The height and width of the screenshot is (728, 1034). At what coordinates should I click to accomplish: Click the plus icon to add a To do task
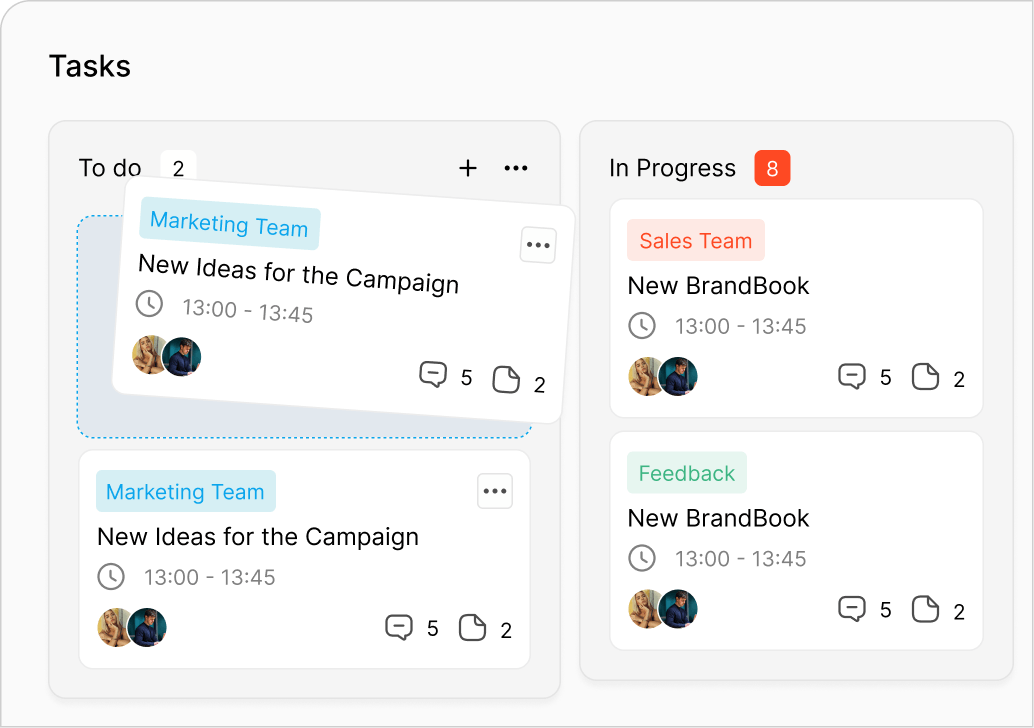click(467, 168)
